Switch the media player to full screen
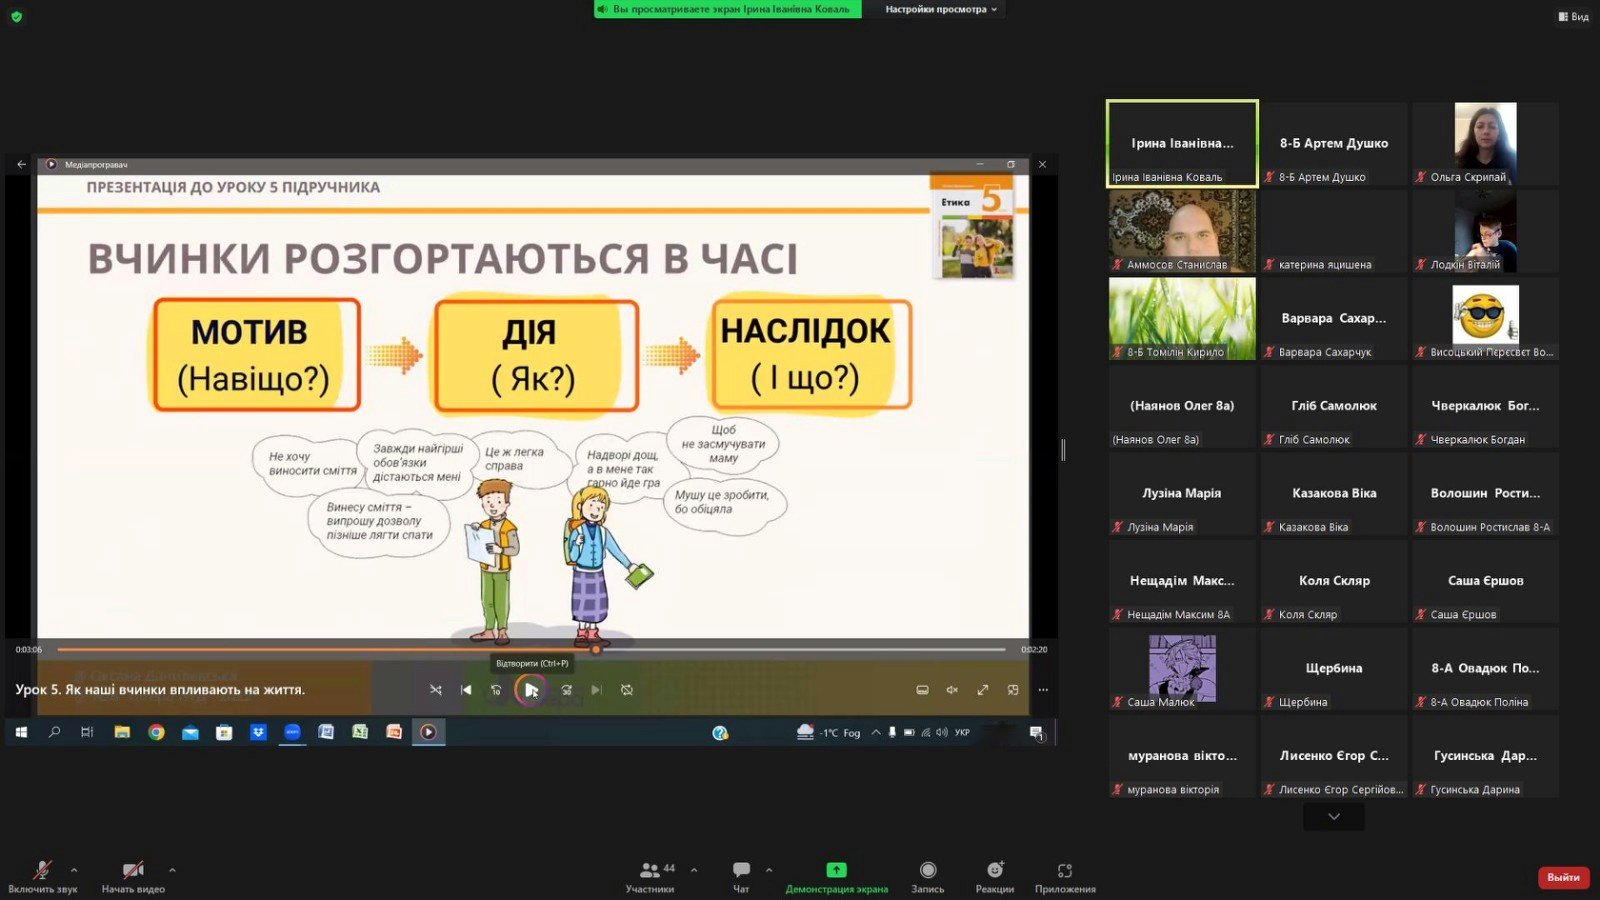The image size is (1600, 900). pos(983,690)
